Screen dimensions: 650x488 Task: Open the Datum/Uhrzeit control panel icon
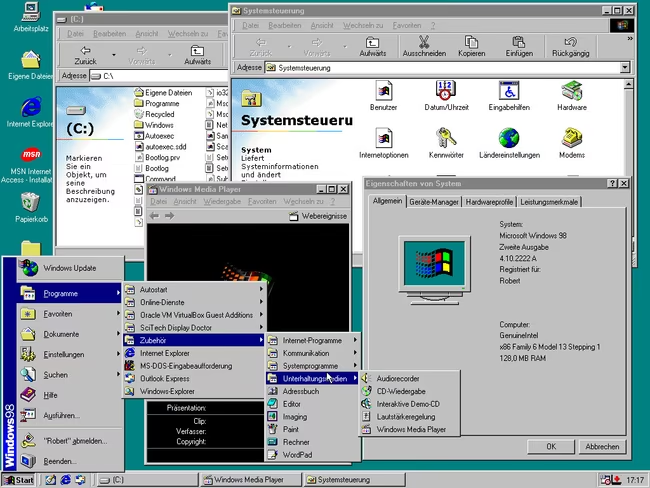pos(446,96)
